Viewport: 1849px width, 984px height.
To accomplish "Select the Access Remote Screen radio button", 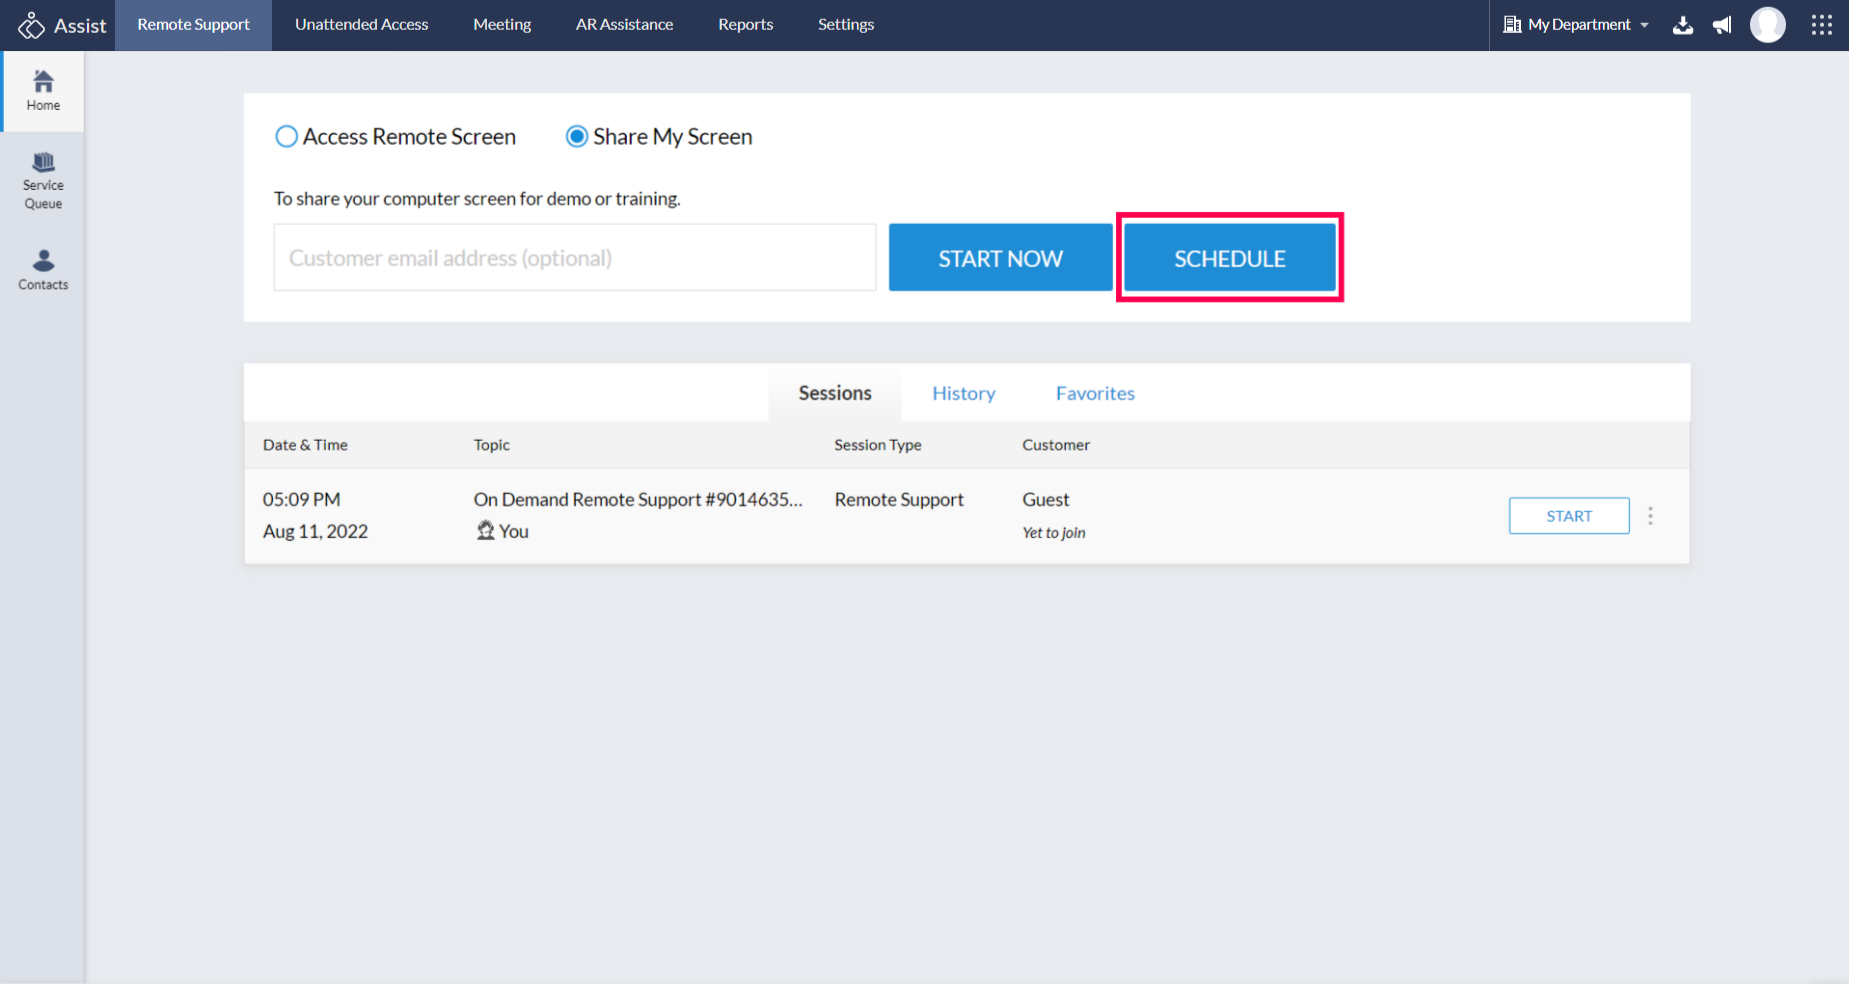I will (x=287, y=137).
